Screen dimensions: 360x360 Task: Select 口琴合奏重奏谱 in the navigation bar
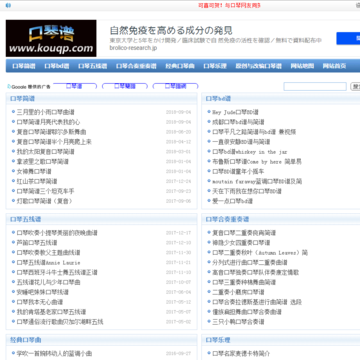tap(136, 66)
